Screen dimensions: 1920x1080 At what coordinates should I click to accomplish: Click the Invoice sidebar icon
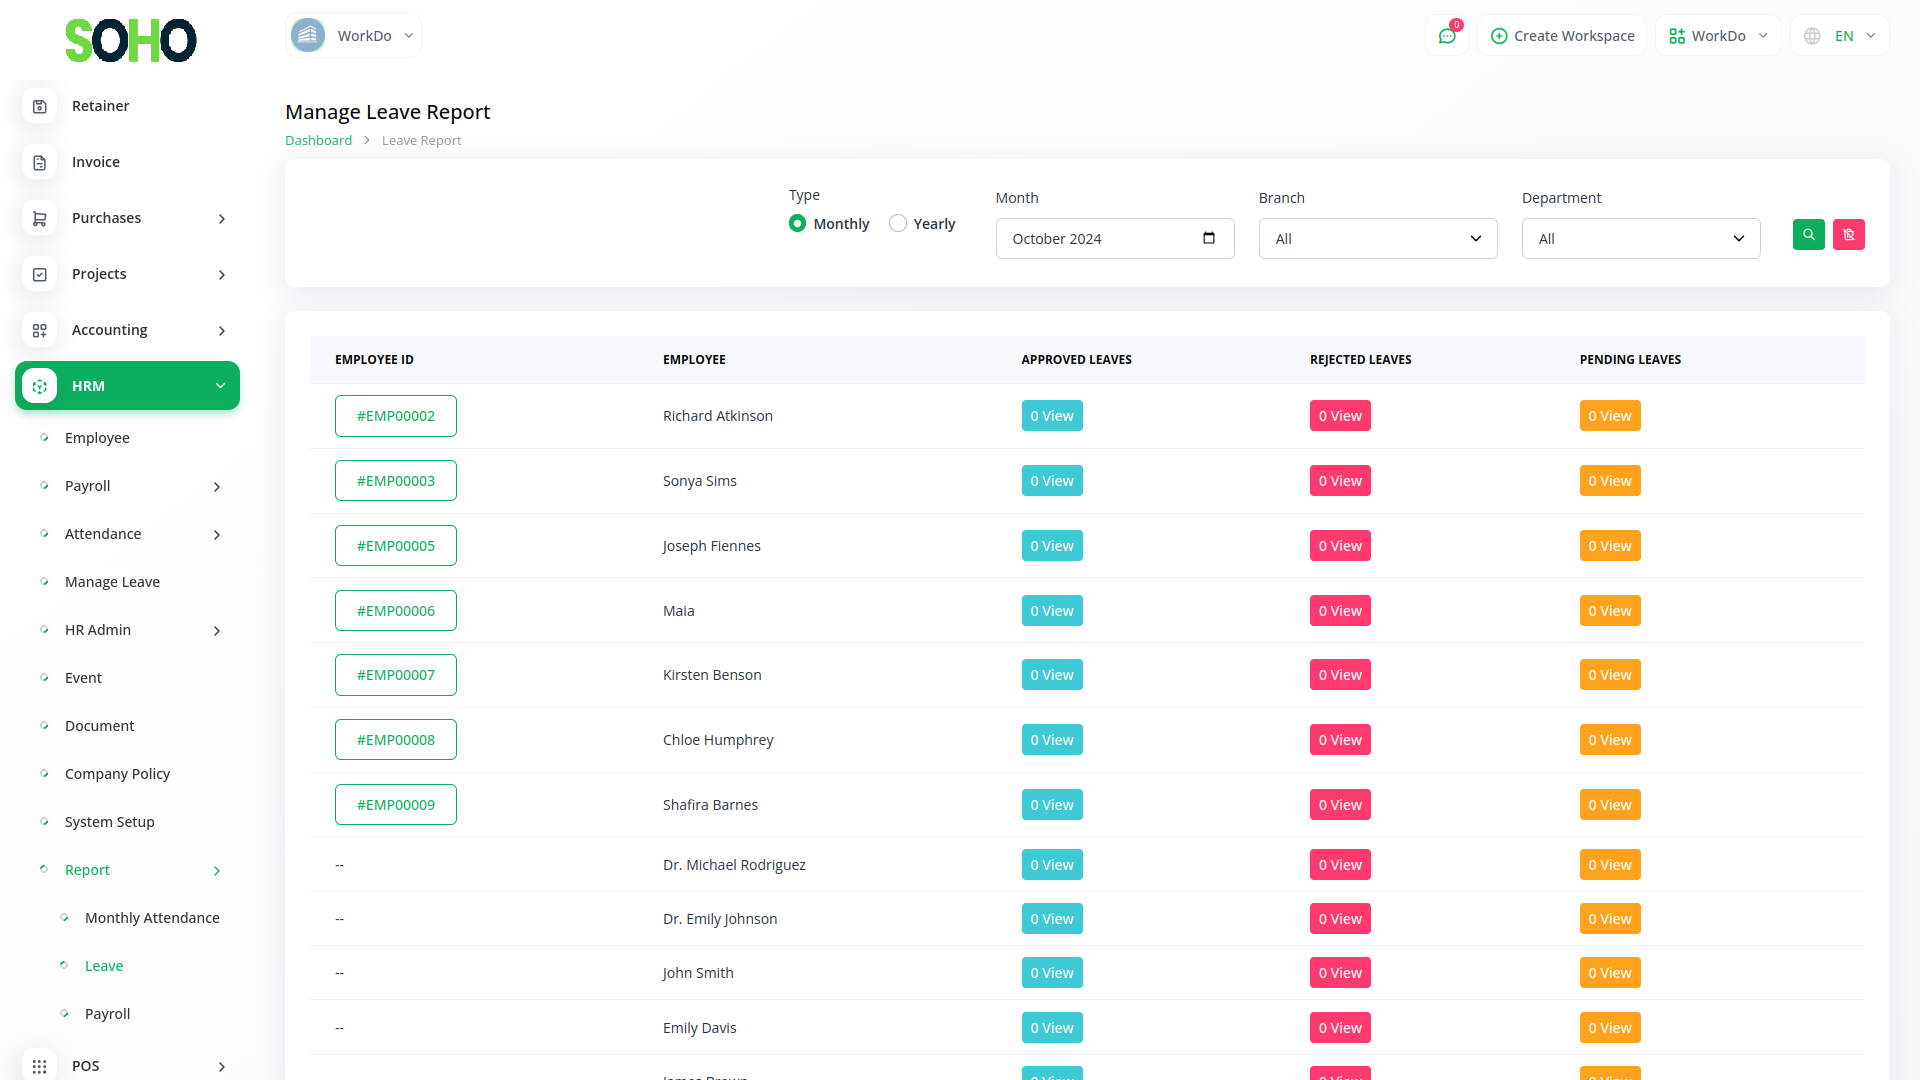pos(40,162)
